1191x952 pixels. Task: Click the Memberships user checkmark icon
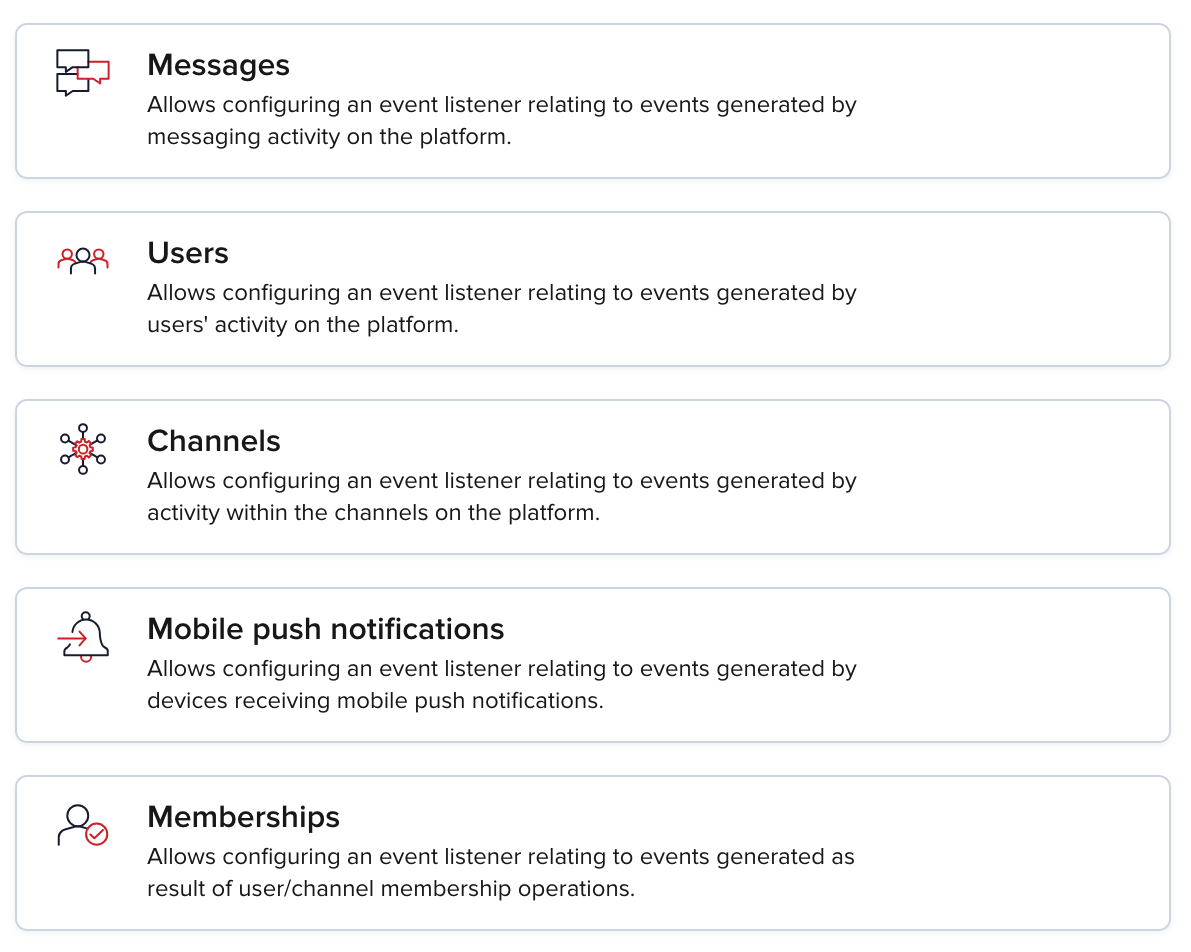point(81,825)
